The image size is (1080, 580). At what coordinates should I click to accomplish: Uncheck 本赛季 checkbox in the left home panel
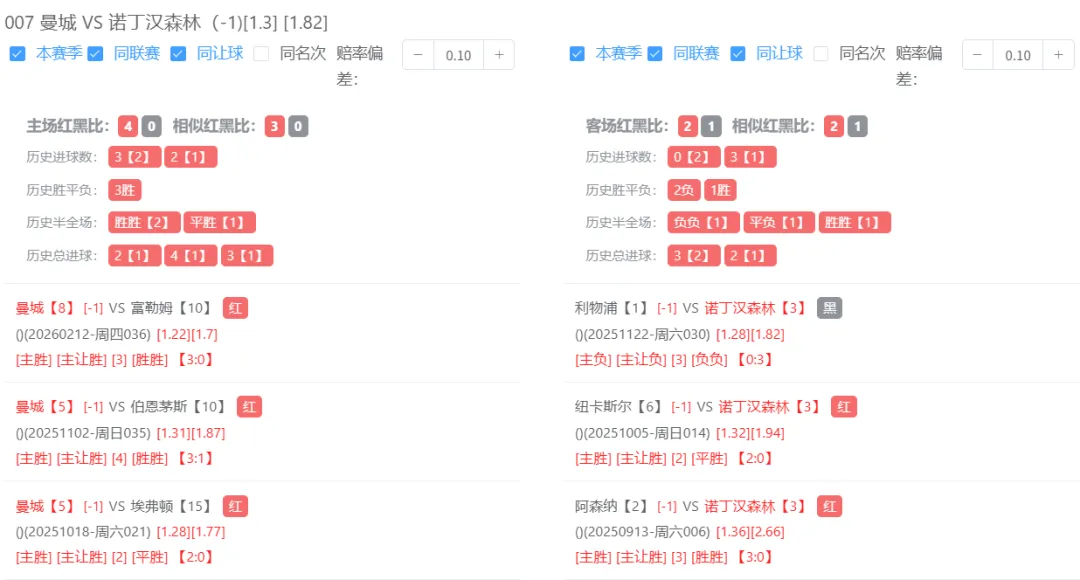click(18, 54)
